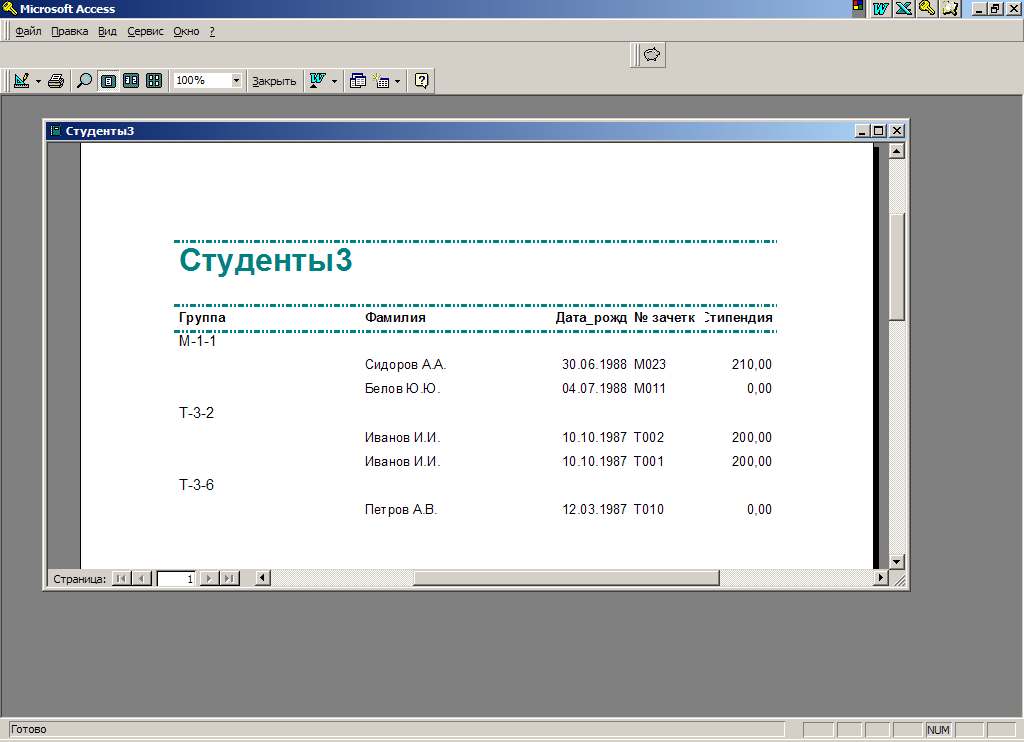This screenshot has height=742, width=1024.
Task: Open the Окно menu
Action: coord(186,31)
